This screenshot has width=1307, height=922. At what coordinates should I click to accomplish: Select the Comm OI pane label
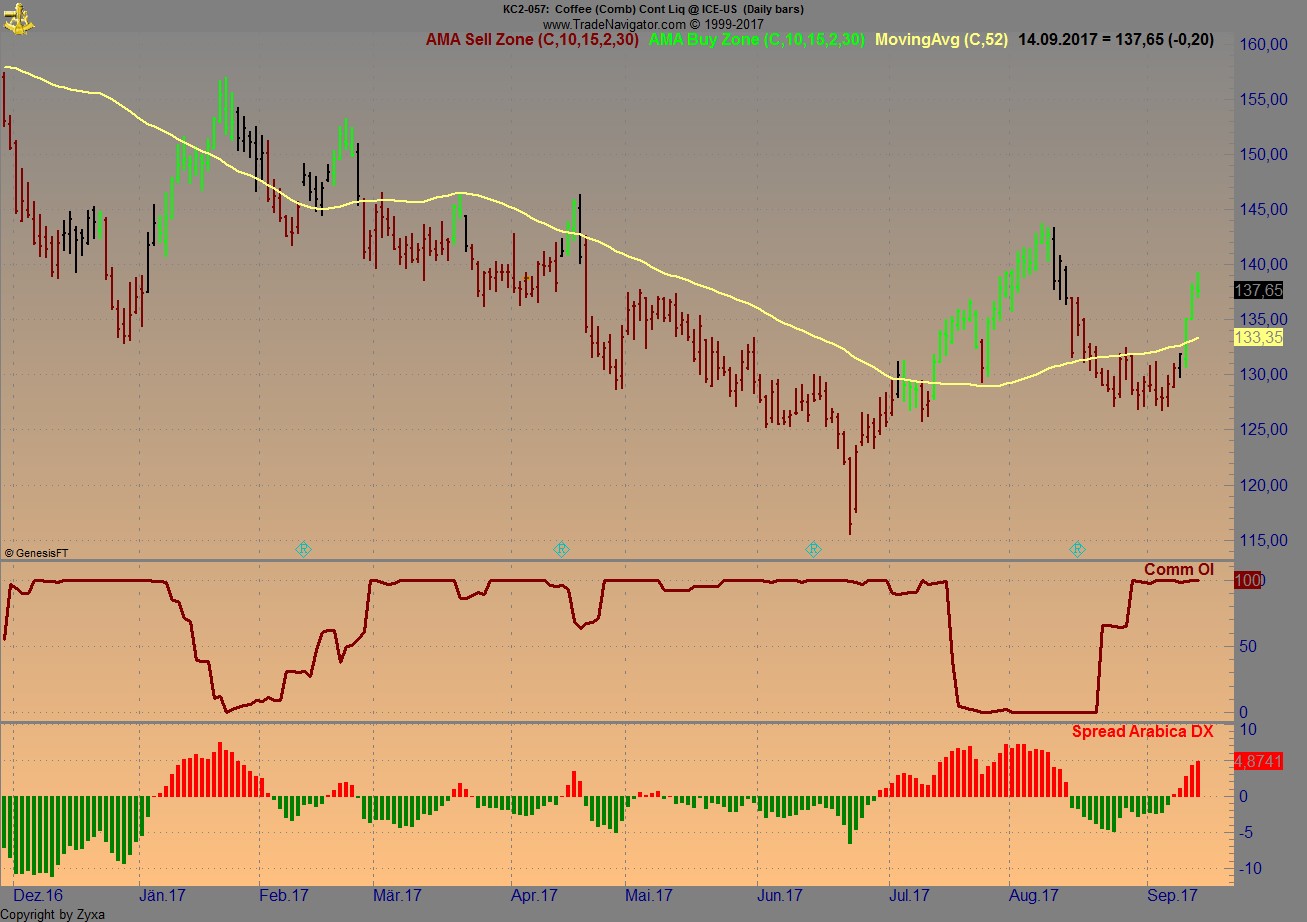1180,570
